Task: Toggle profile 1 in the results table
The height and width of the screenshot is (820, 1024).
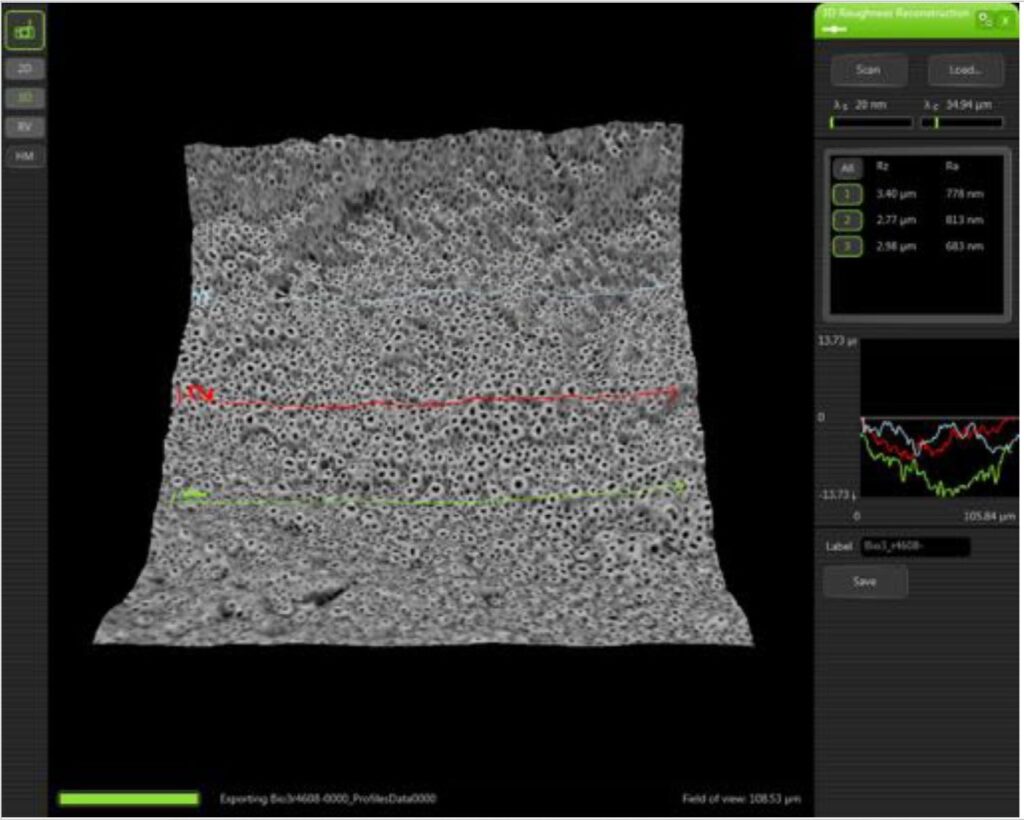Action: [x=847, y=194]
